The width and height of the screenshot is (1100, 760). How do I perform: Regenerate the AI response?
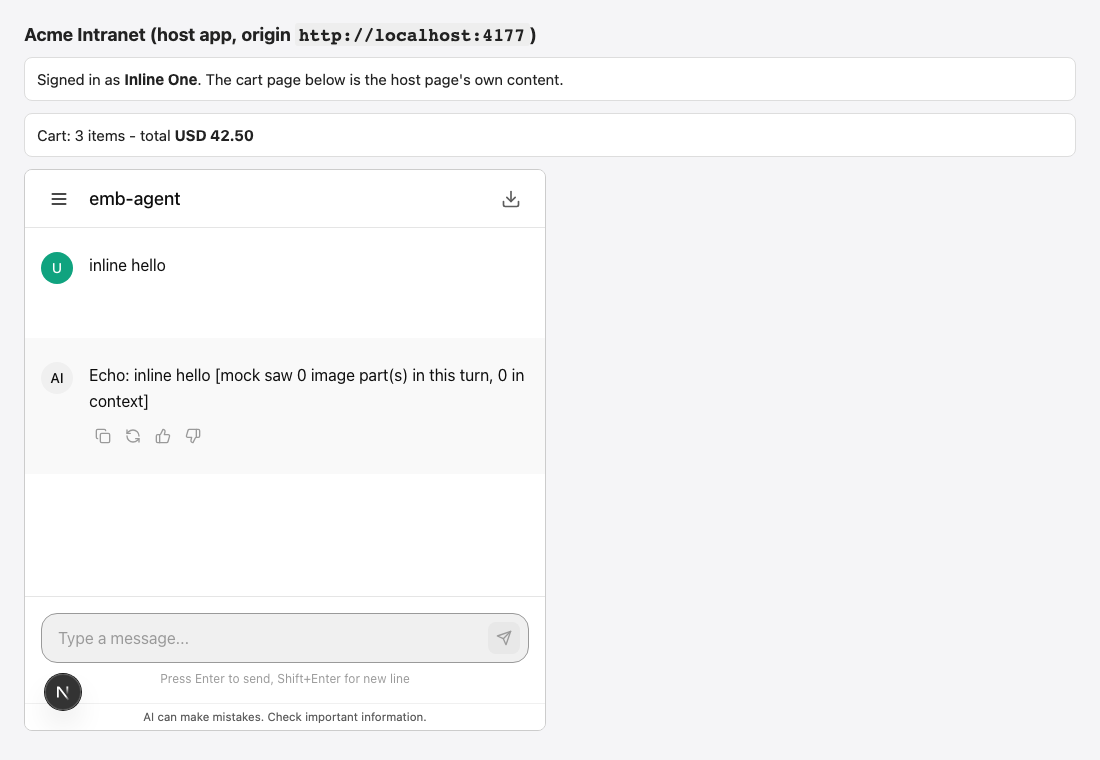[x=133, y=436]
